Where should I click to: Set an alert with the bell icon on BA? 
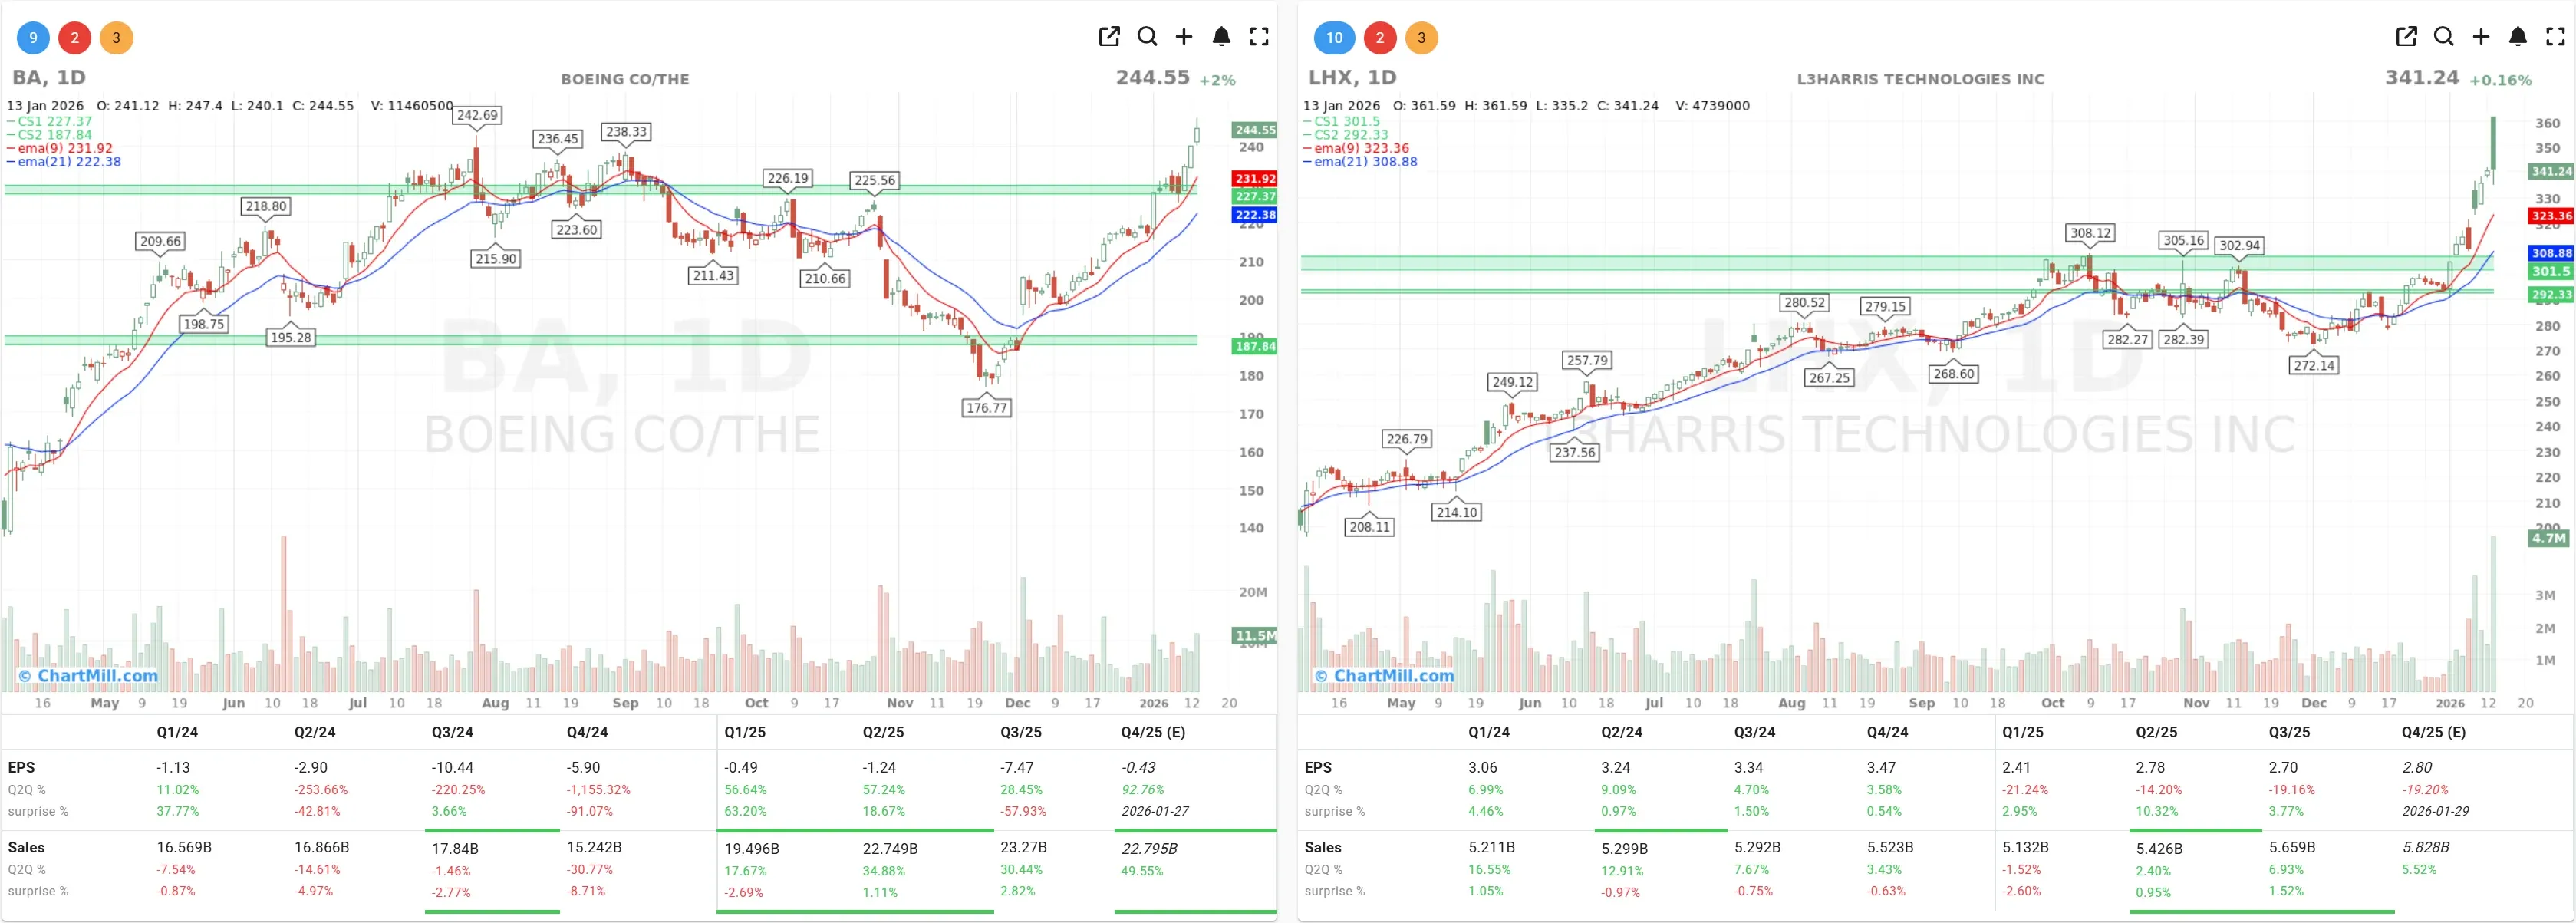click(1221, 36)
